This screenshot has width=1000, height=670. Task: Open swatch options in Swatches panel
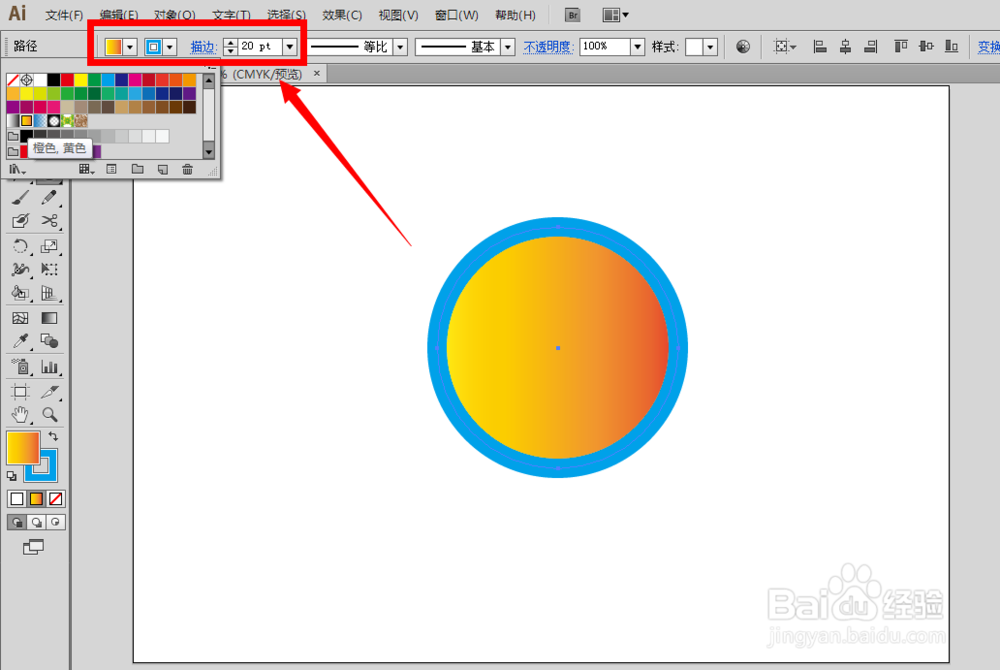pyautogui.click(x=112, y=169)
